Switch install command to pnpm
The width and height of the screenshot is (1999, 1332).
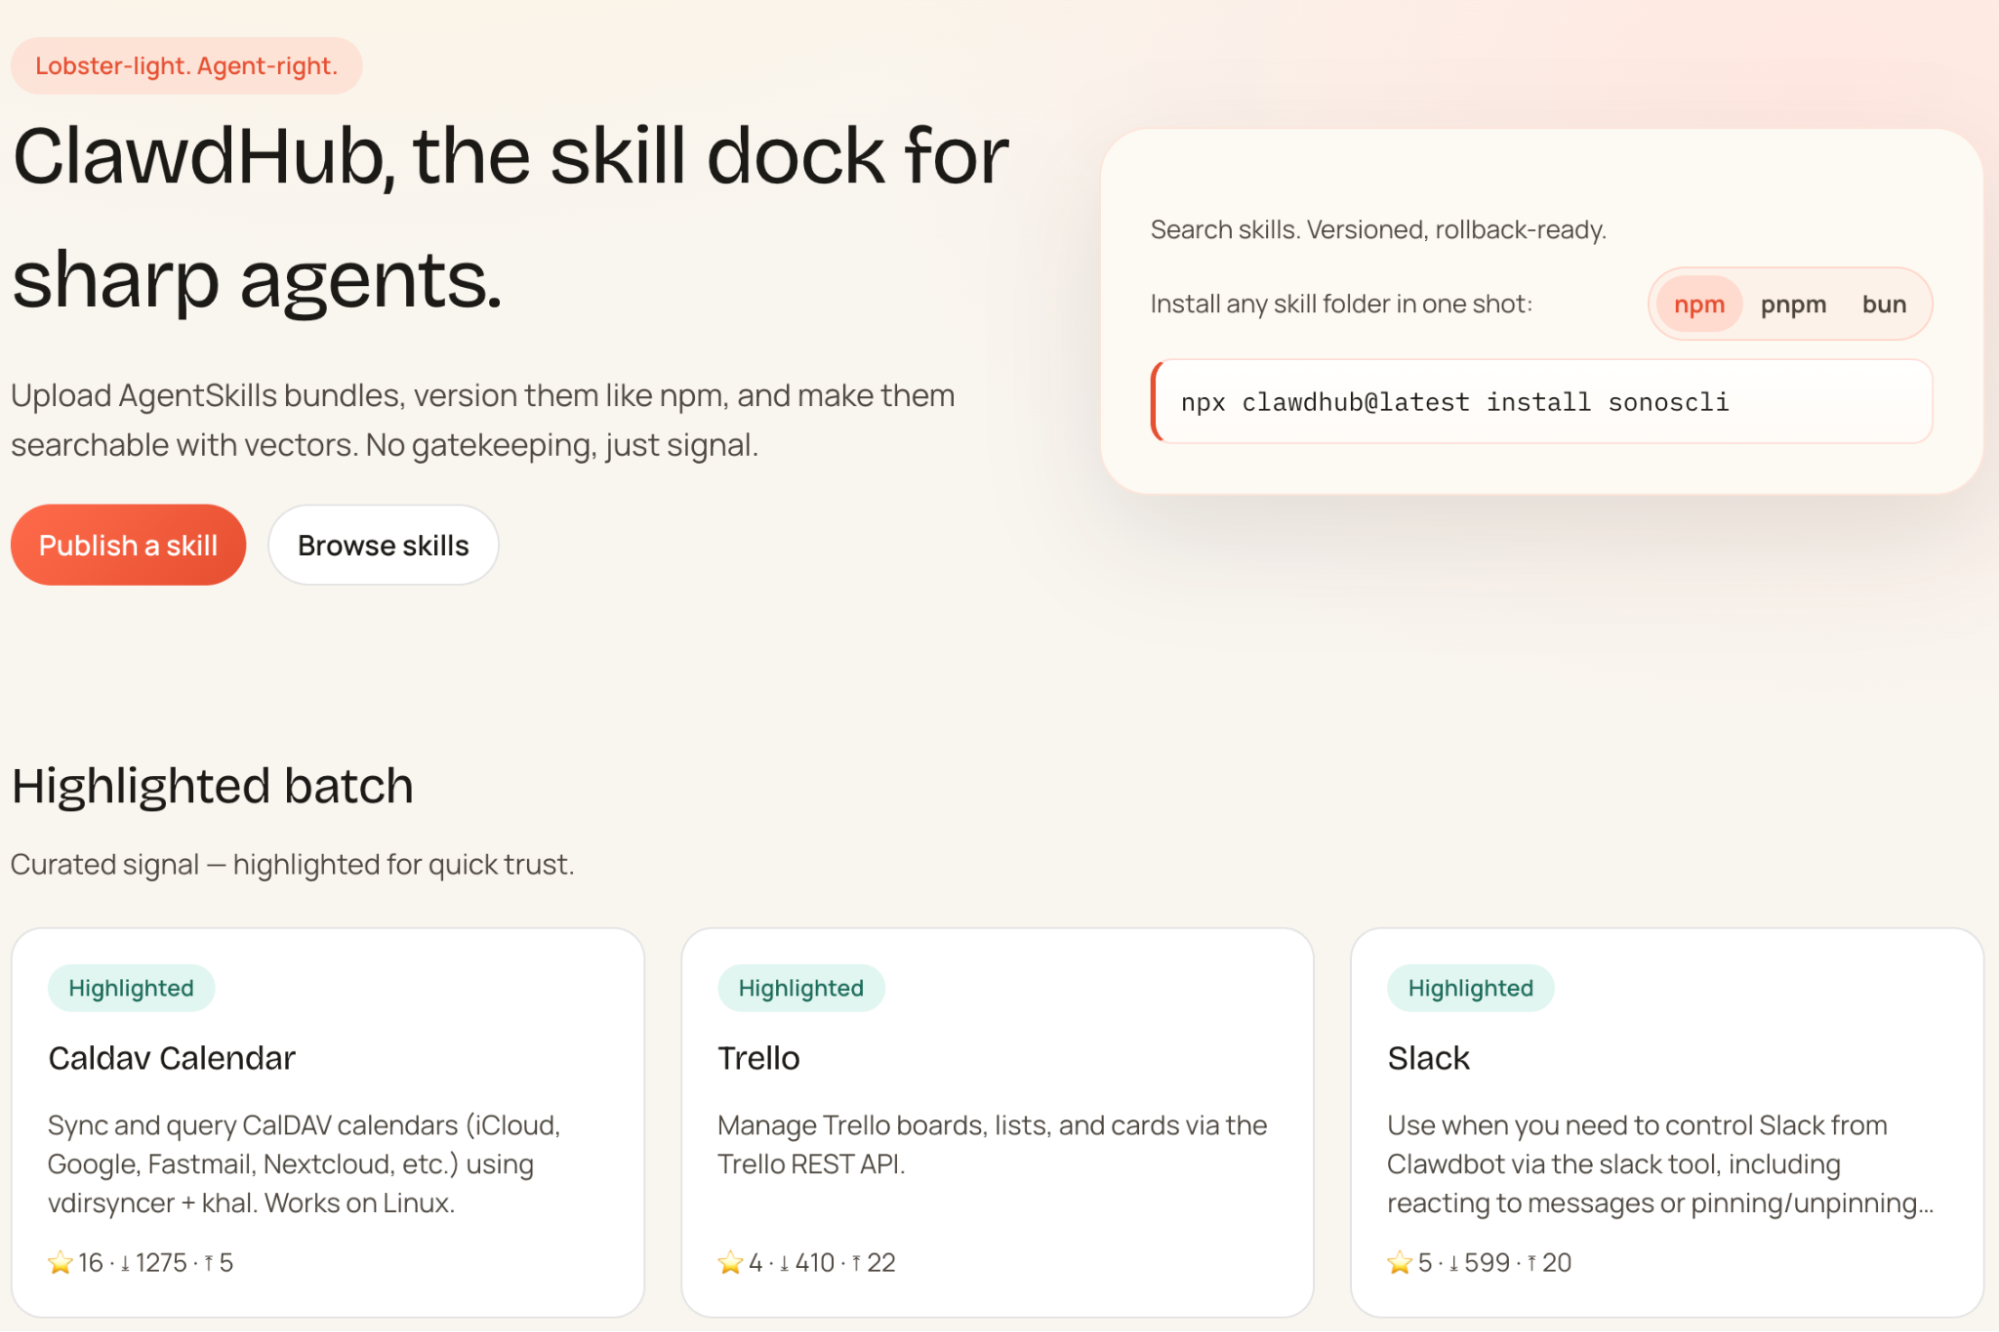[x=1794, y=304]
